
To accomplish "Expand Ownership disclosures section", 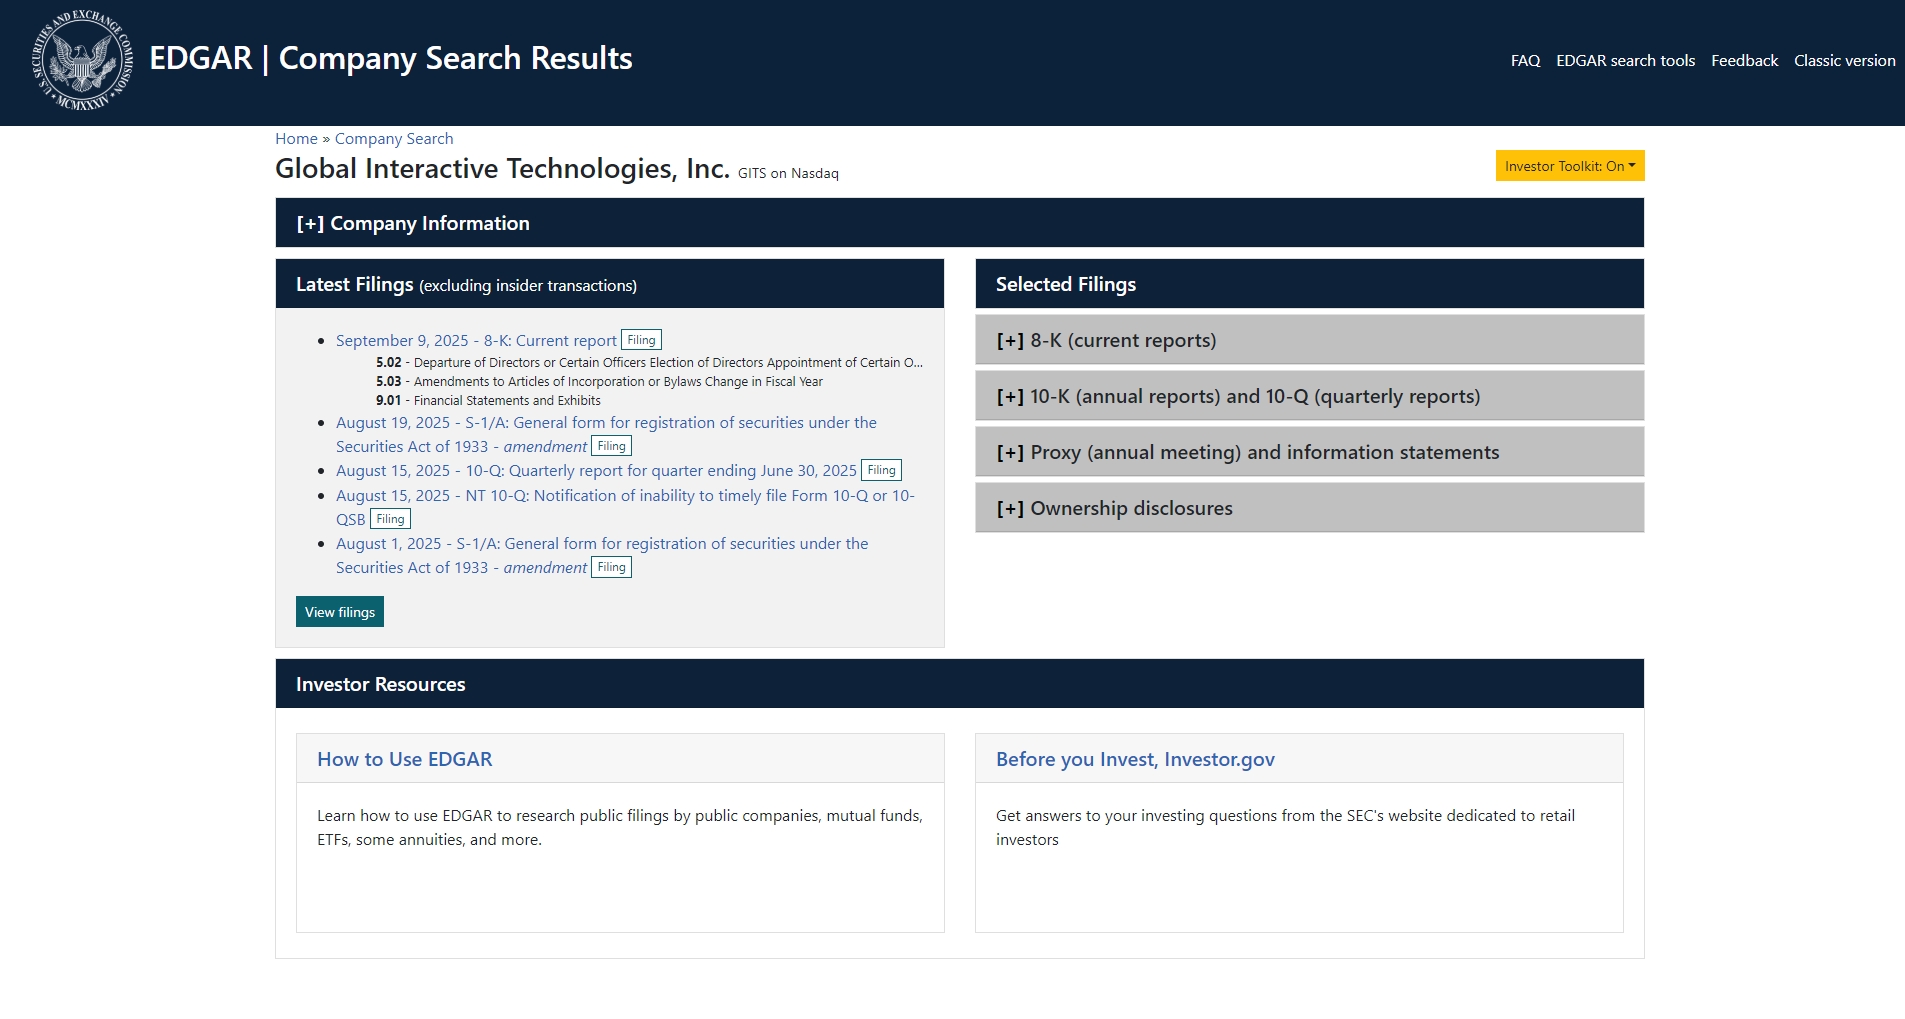I will 1114,508.
